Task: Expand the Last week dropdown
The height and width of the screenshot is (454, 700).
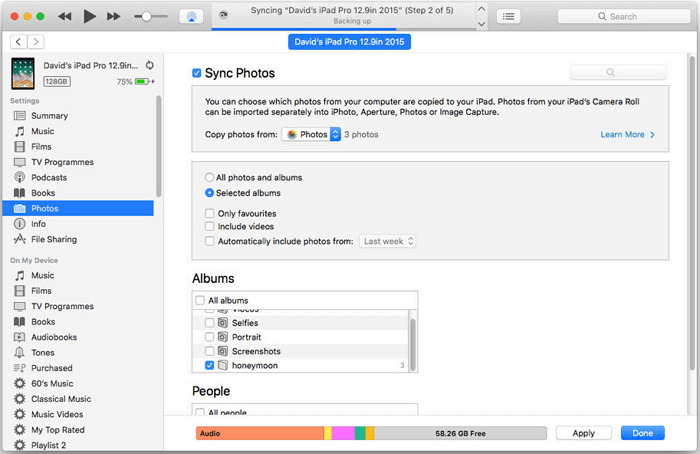Action: [x=389, y=241]
